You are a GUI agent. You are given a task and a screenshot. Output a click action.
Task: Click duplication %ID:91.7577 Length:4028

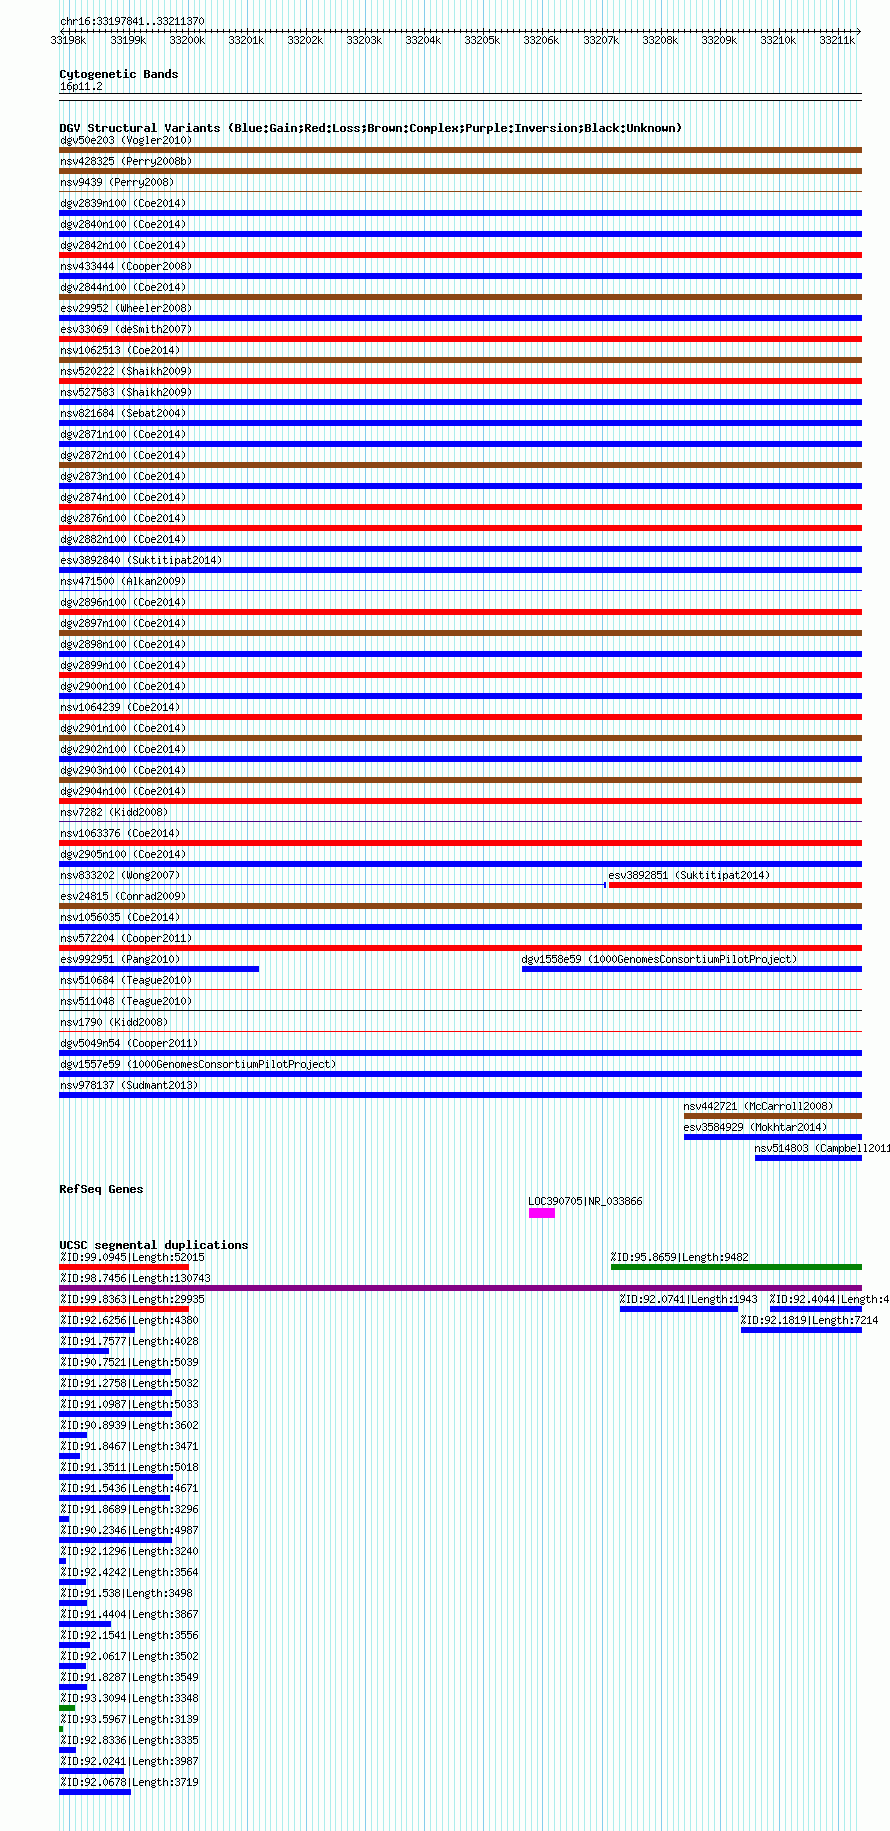click(129, 1341)
